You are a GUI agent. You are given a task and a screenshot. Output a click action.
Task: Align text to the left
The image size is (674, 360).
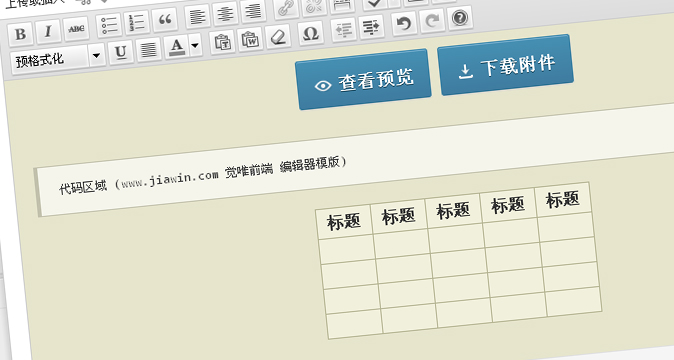(197, 16)
